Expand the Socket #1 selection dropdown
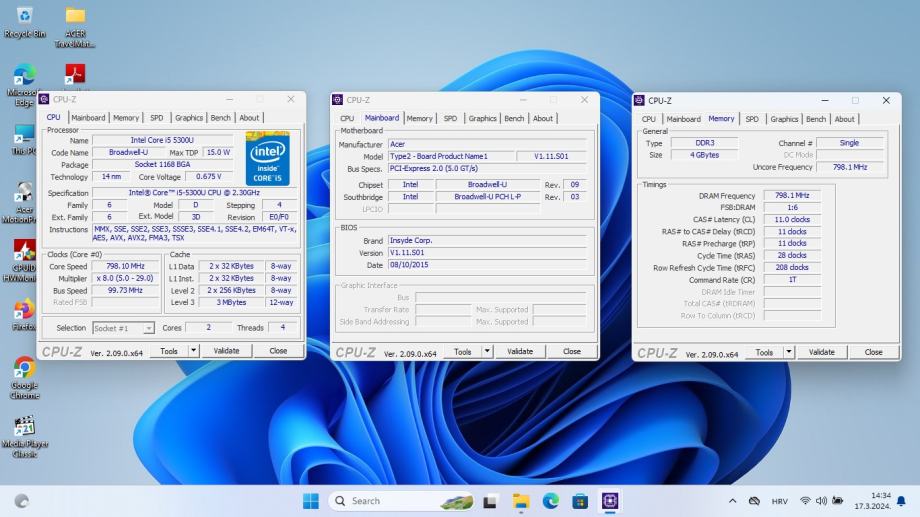Image resolution: width=920 pixels, height=517 pixels. point(149,328)
